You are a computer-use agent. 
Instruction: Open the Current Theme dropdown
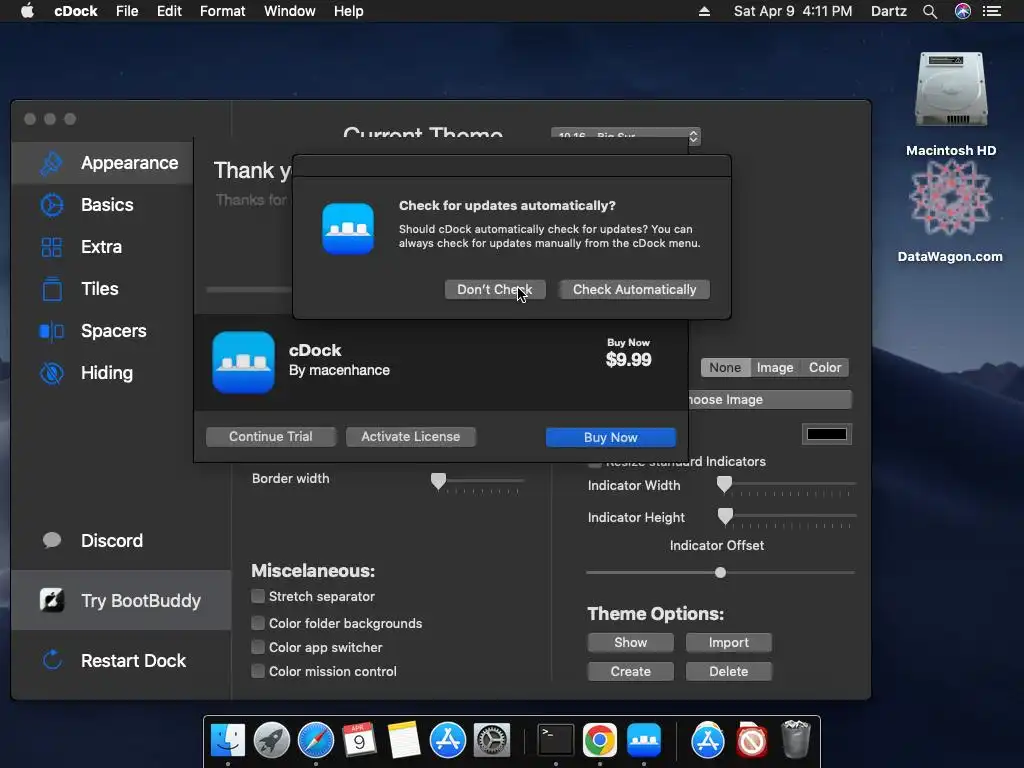pos(626,136)
